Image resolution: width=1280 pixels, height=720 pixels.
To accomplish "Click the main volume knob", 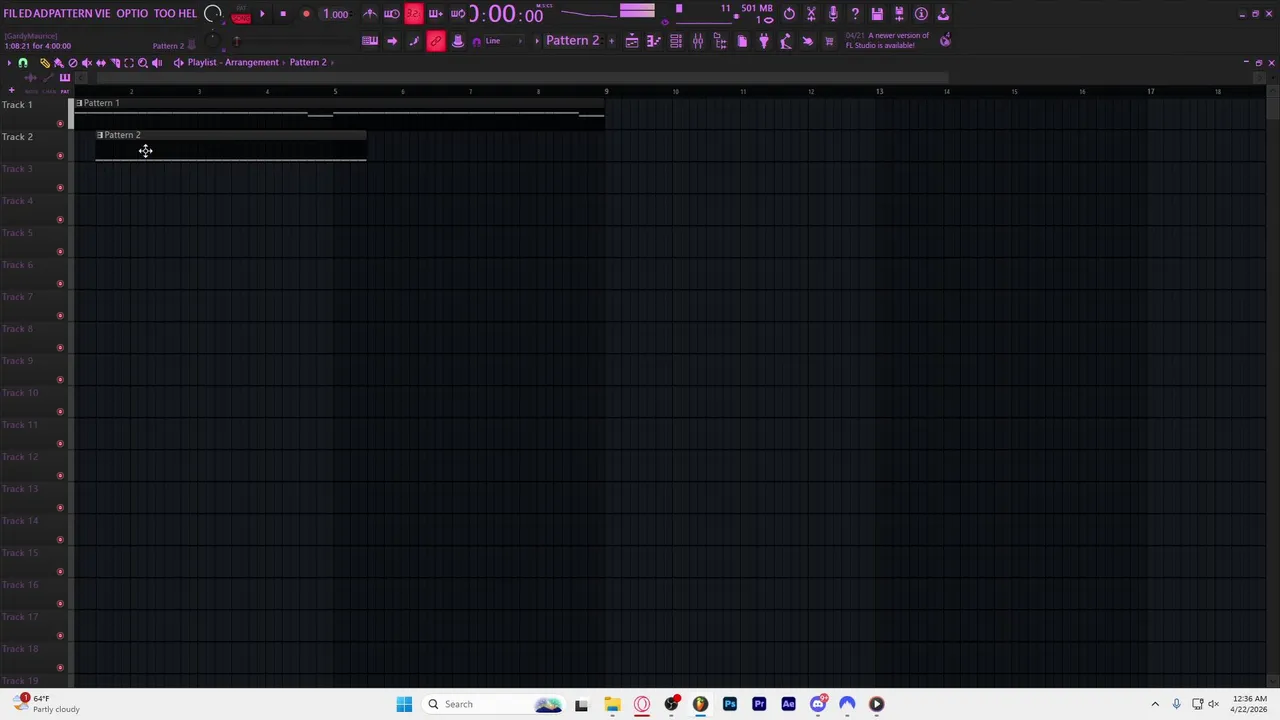I will point(212,14).
